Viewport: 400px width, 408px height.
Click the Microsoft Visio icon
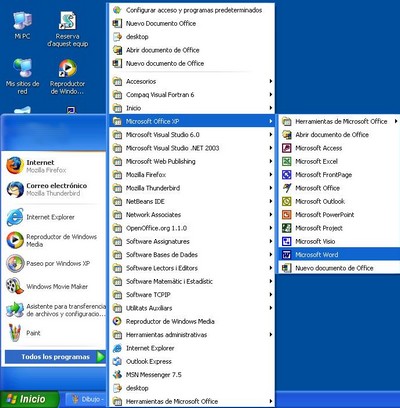286,241
